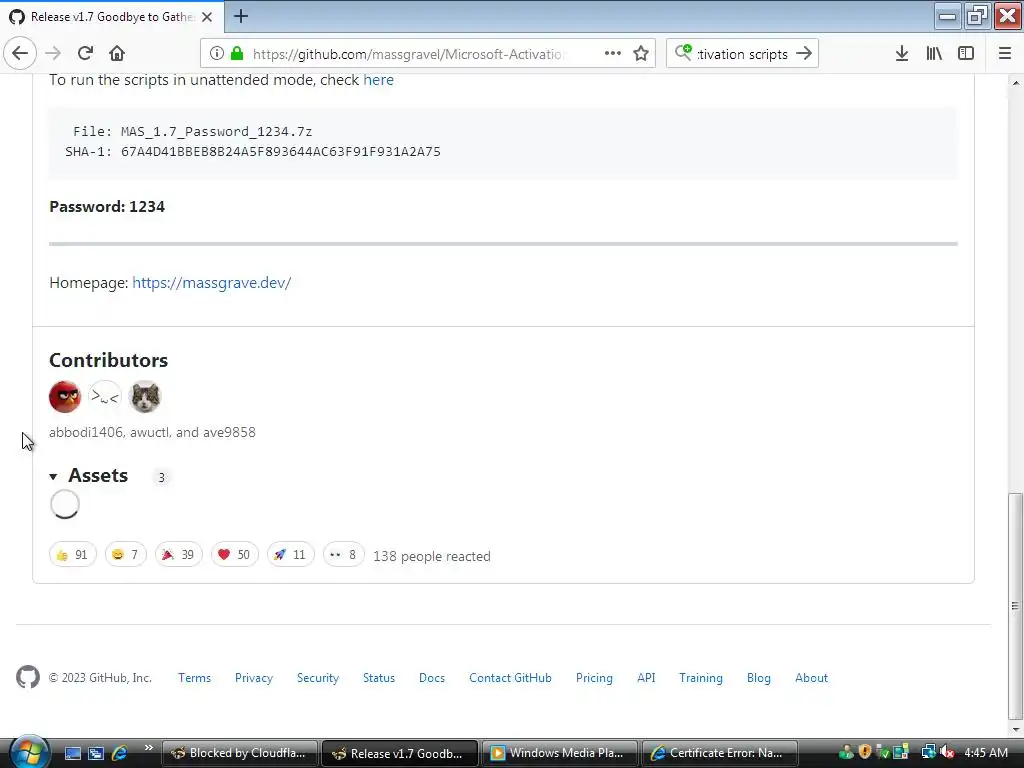The height and width of the screenshot is (768, 1024).
Task: Click the green padlock security icon
Action: click(x=237, y=54)
